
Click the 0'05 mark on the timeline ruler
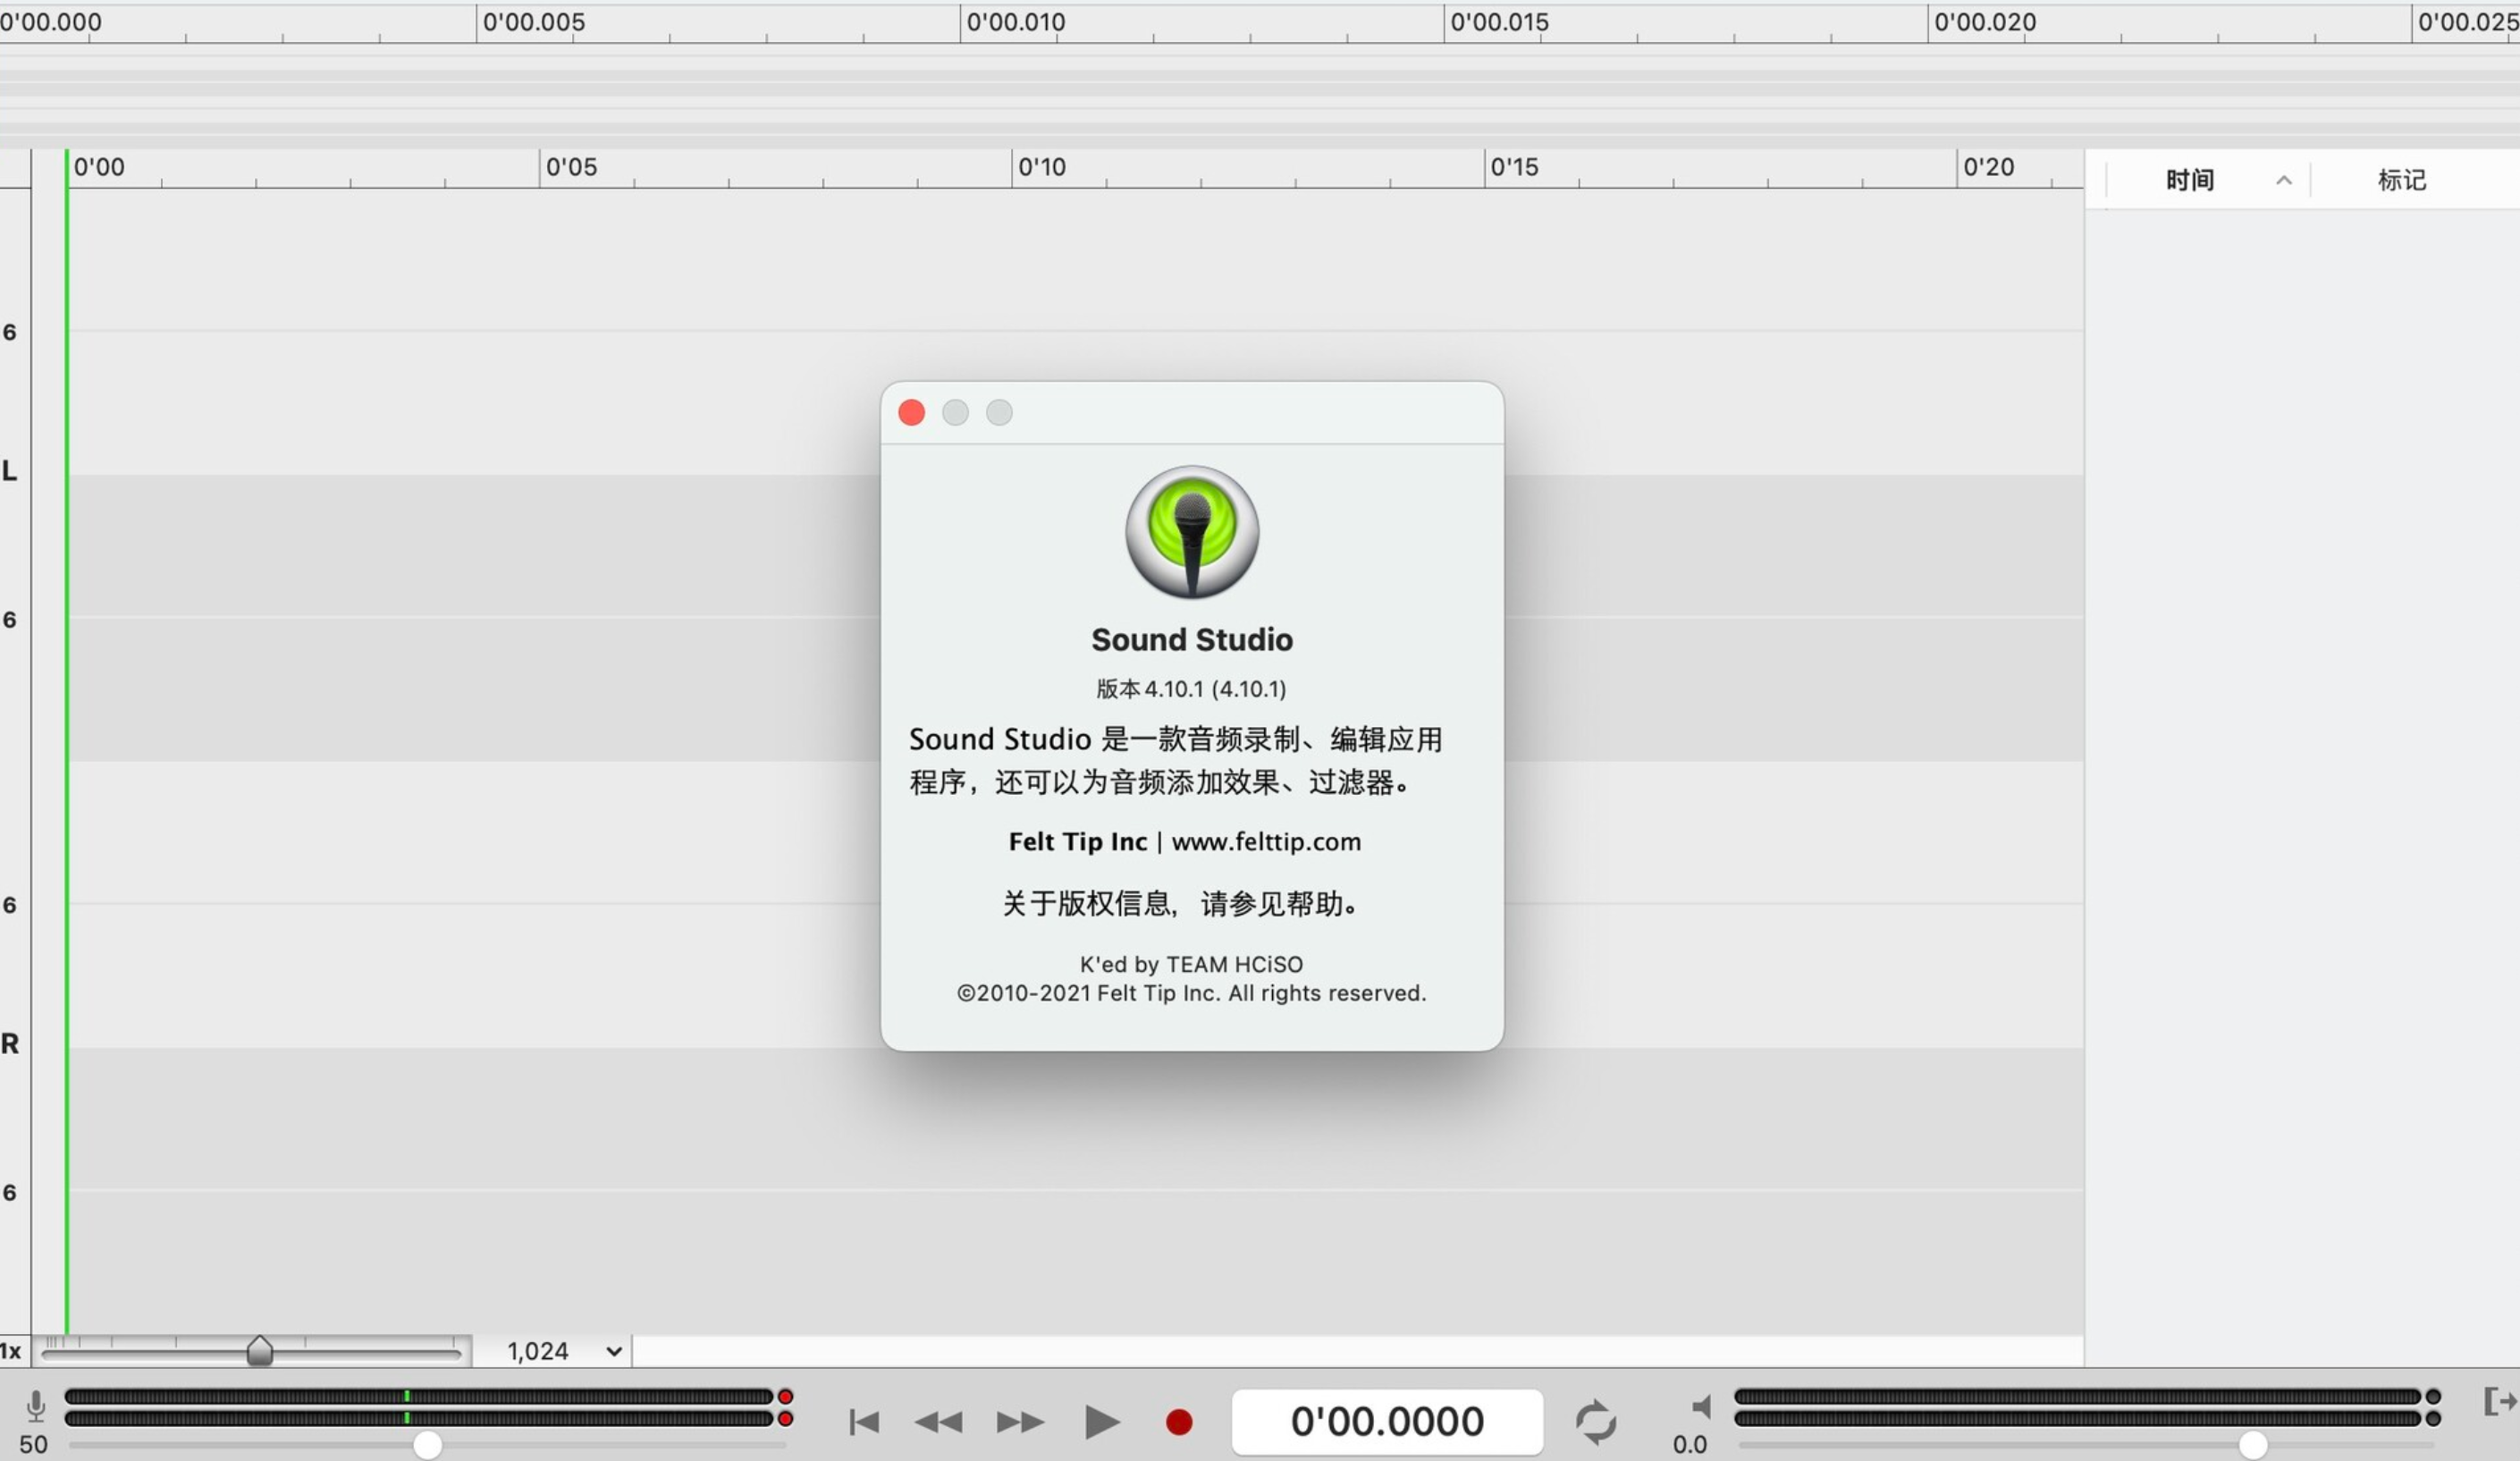click(x=571, y=167)
